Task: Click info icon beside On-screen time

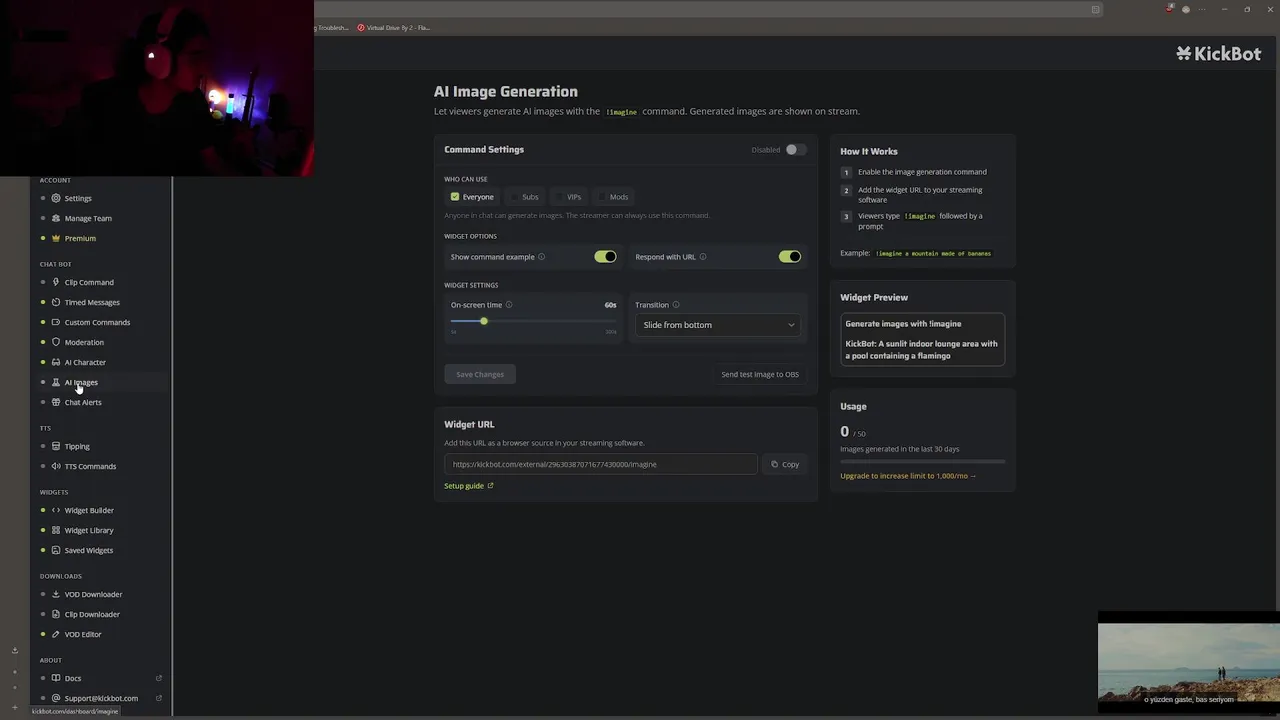Action: click(509, 305)
